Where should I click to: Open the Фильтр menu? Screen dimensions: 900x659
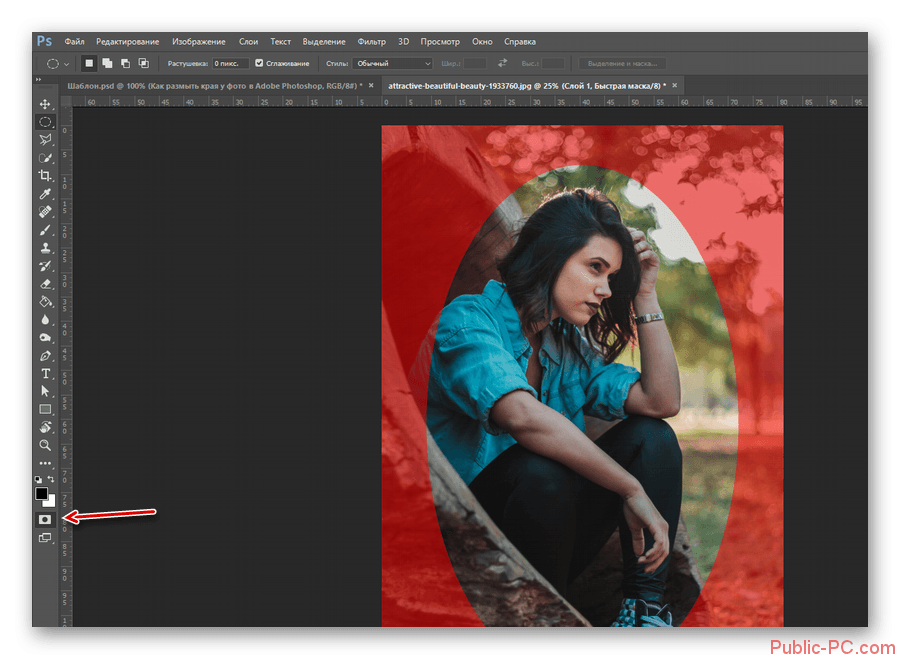coord(371,41)
